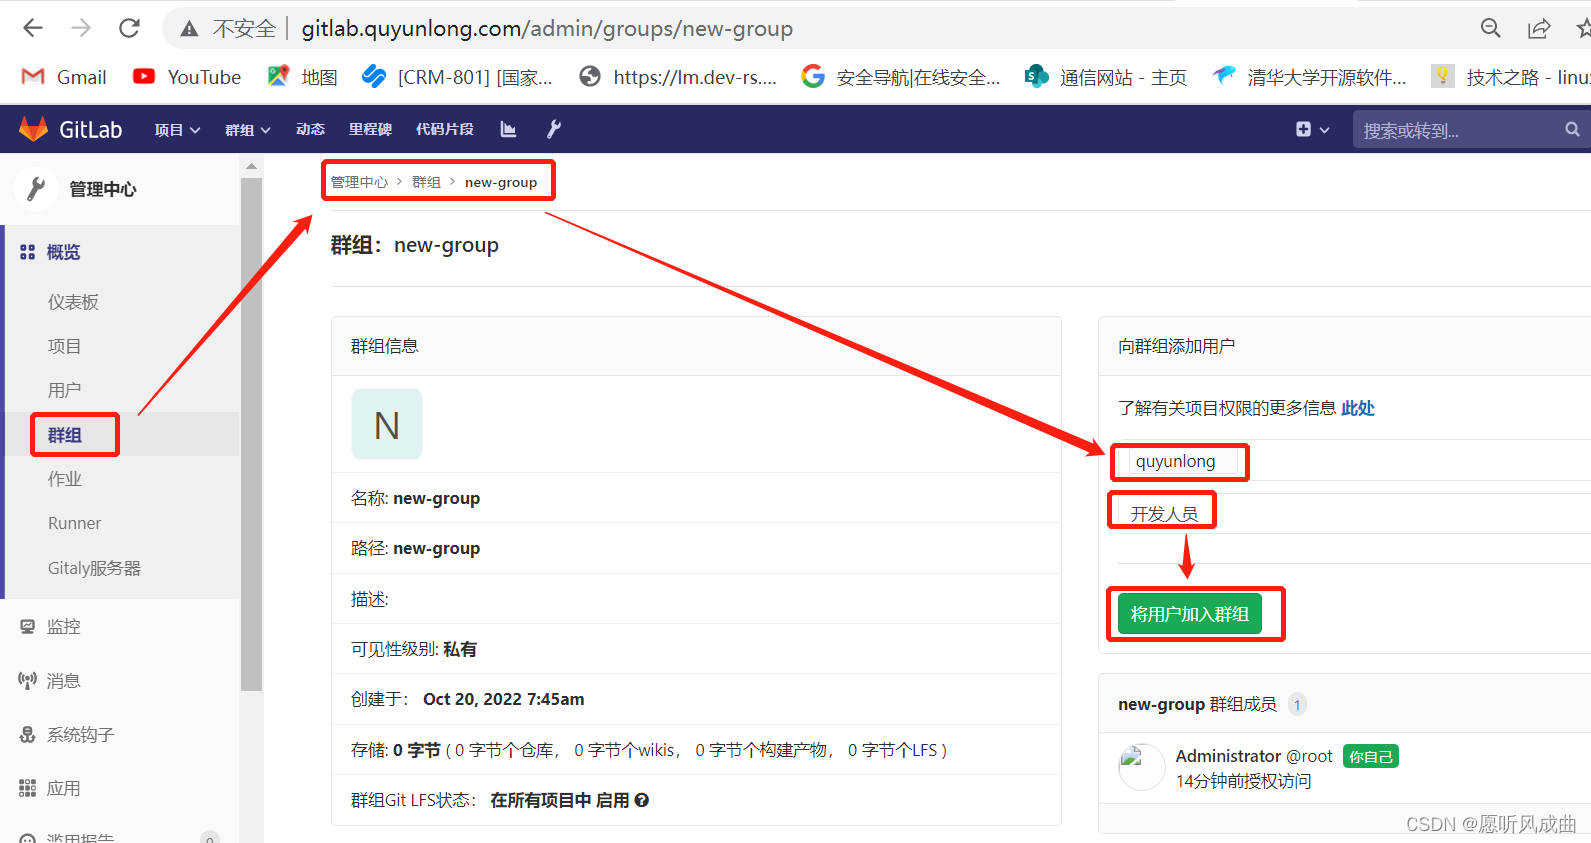The height and width of the screenshot is (843, 1591).
Task: Open 项目 in the sidebar
Action: coord(64,346)
